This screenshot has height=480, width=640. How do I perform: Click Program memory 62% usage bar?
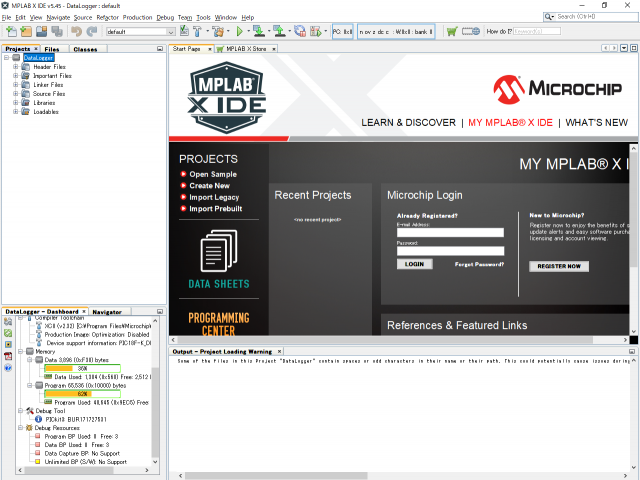(82, 394)
